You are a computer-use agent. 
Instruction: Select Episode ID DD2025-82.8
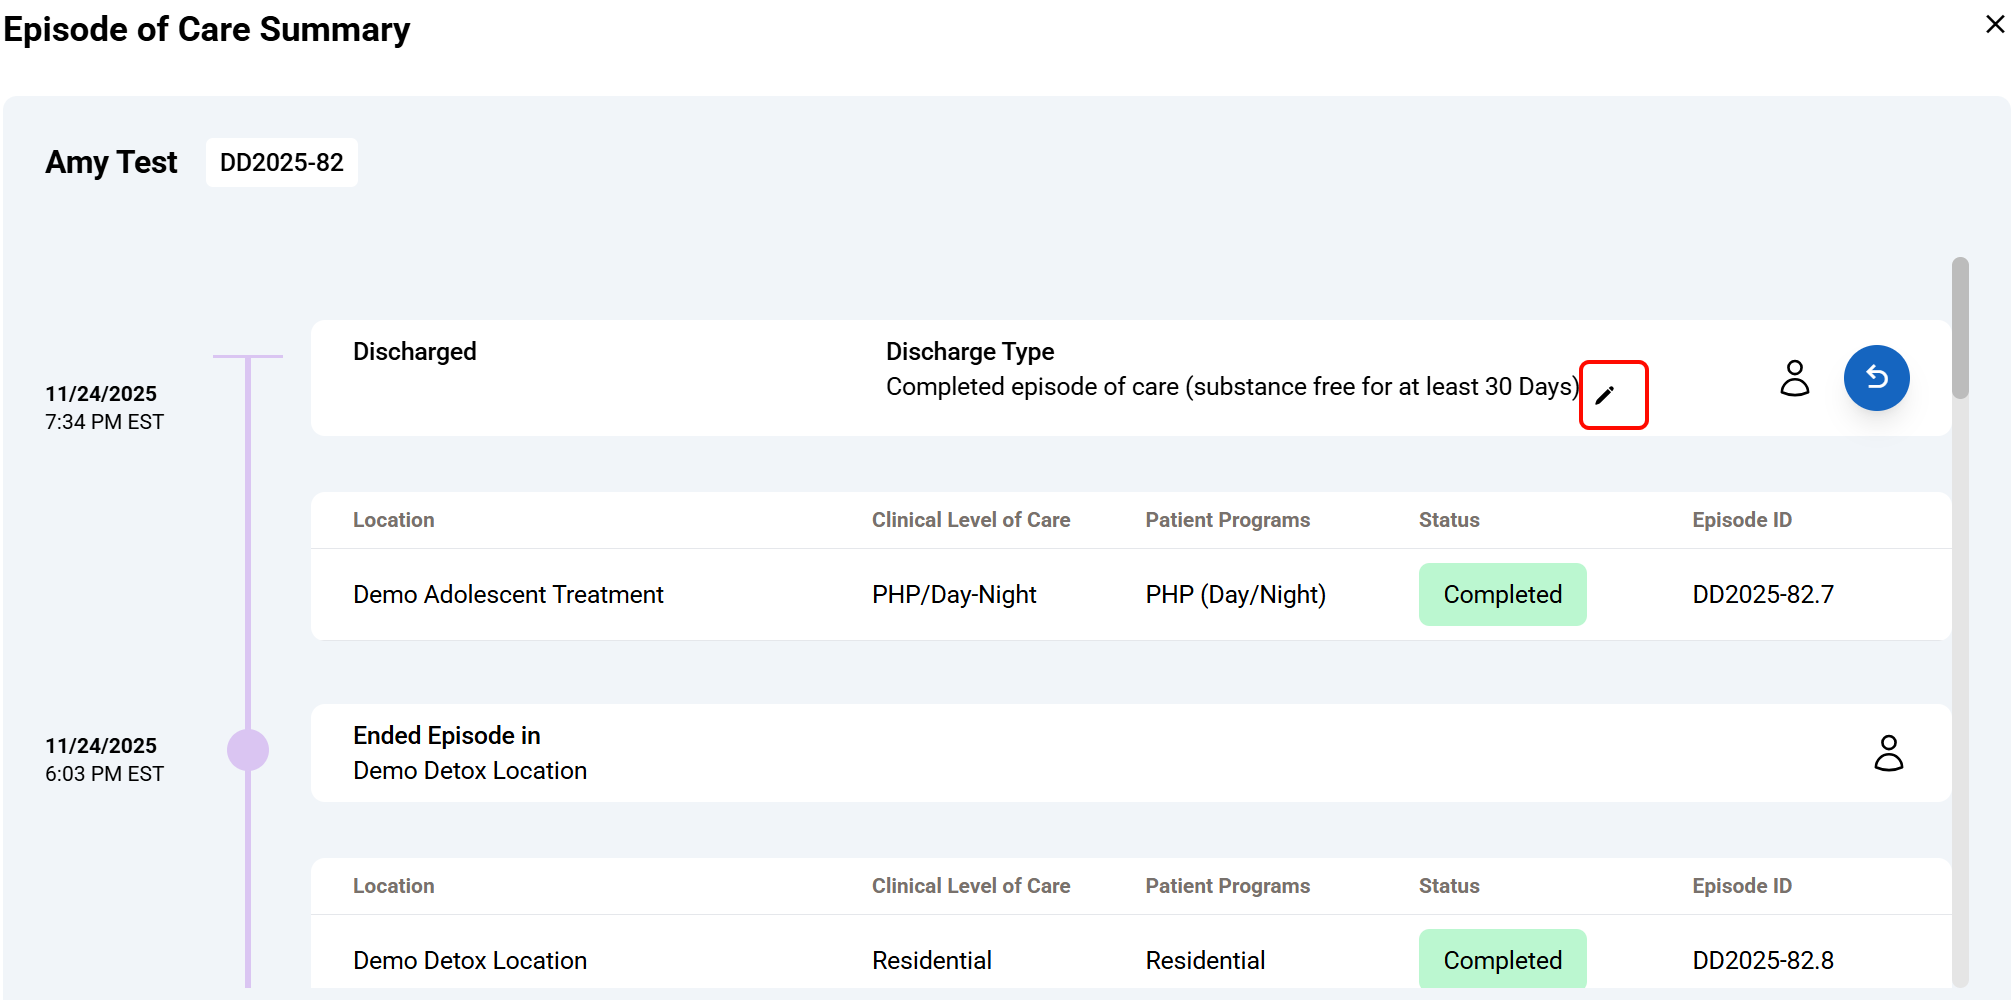(x=1762, y=960)
